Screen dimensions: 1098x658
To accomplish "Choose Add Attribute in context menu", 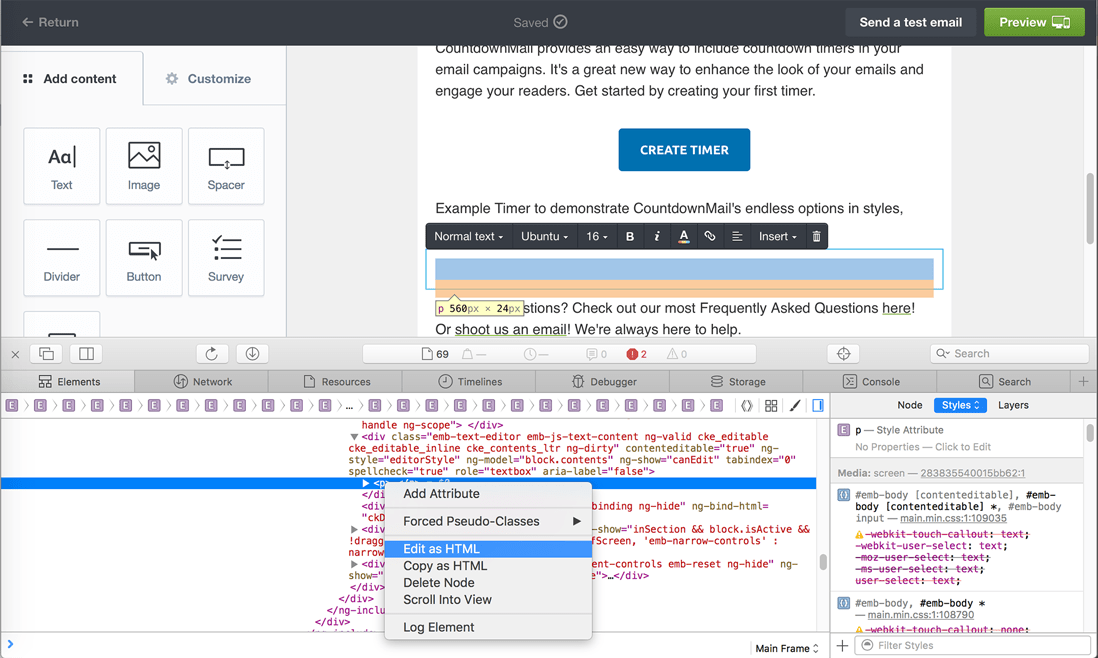I will [x=488, y=494].
